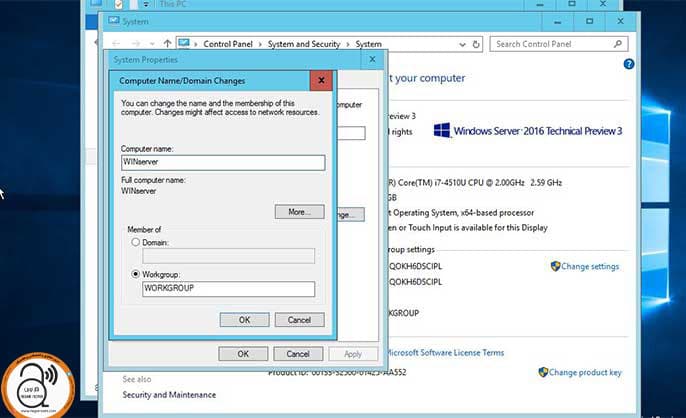Go to System and Security breadcrumb
This screenshot has height=418, width=686.
click(x=304, y=44)
